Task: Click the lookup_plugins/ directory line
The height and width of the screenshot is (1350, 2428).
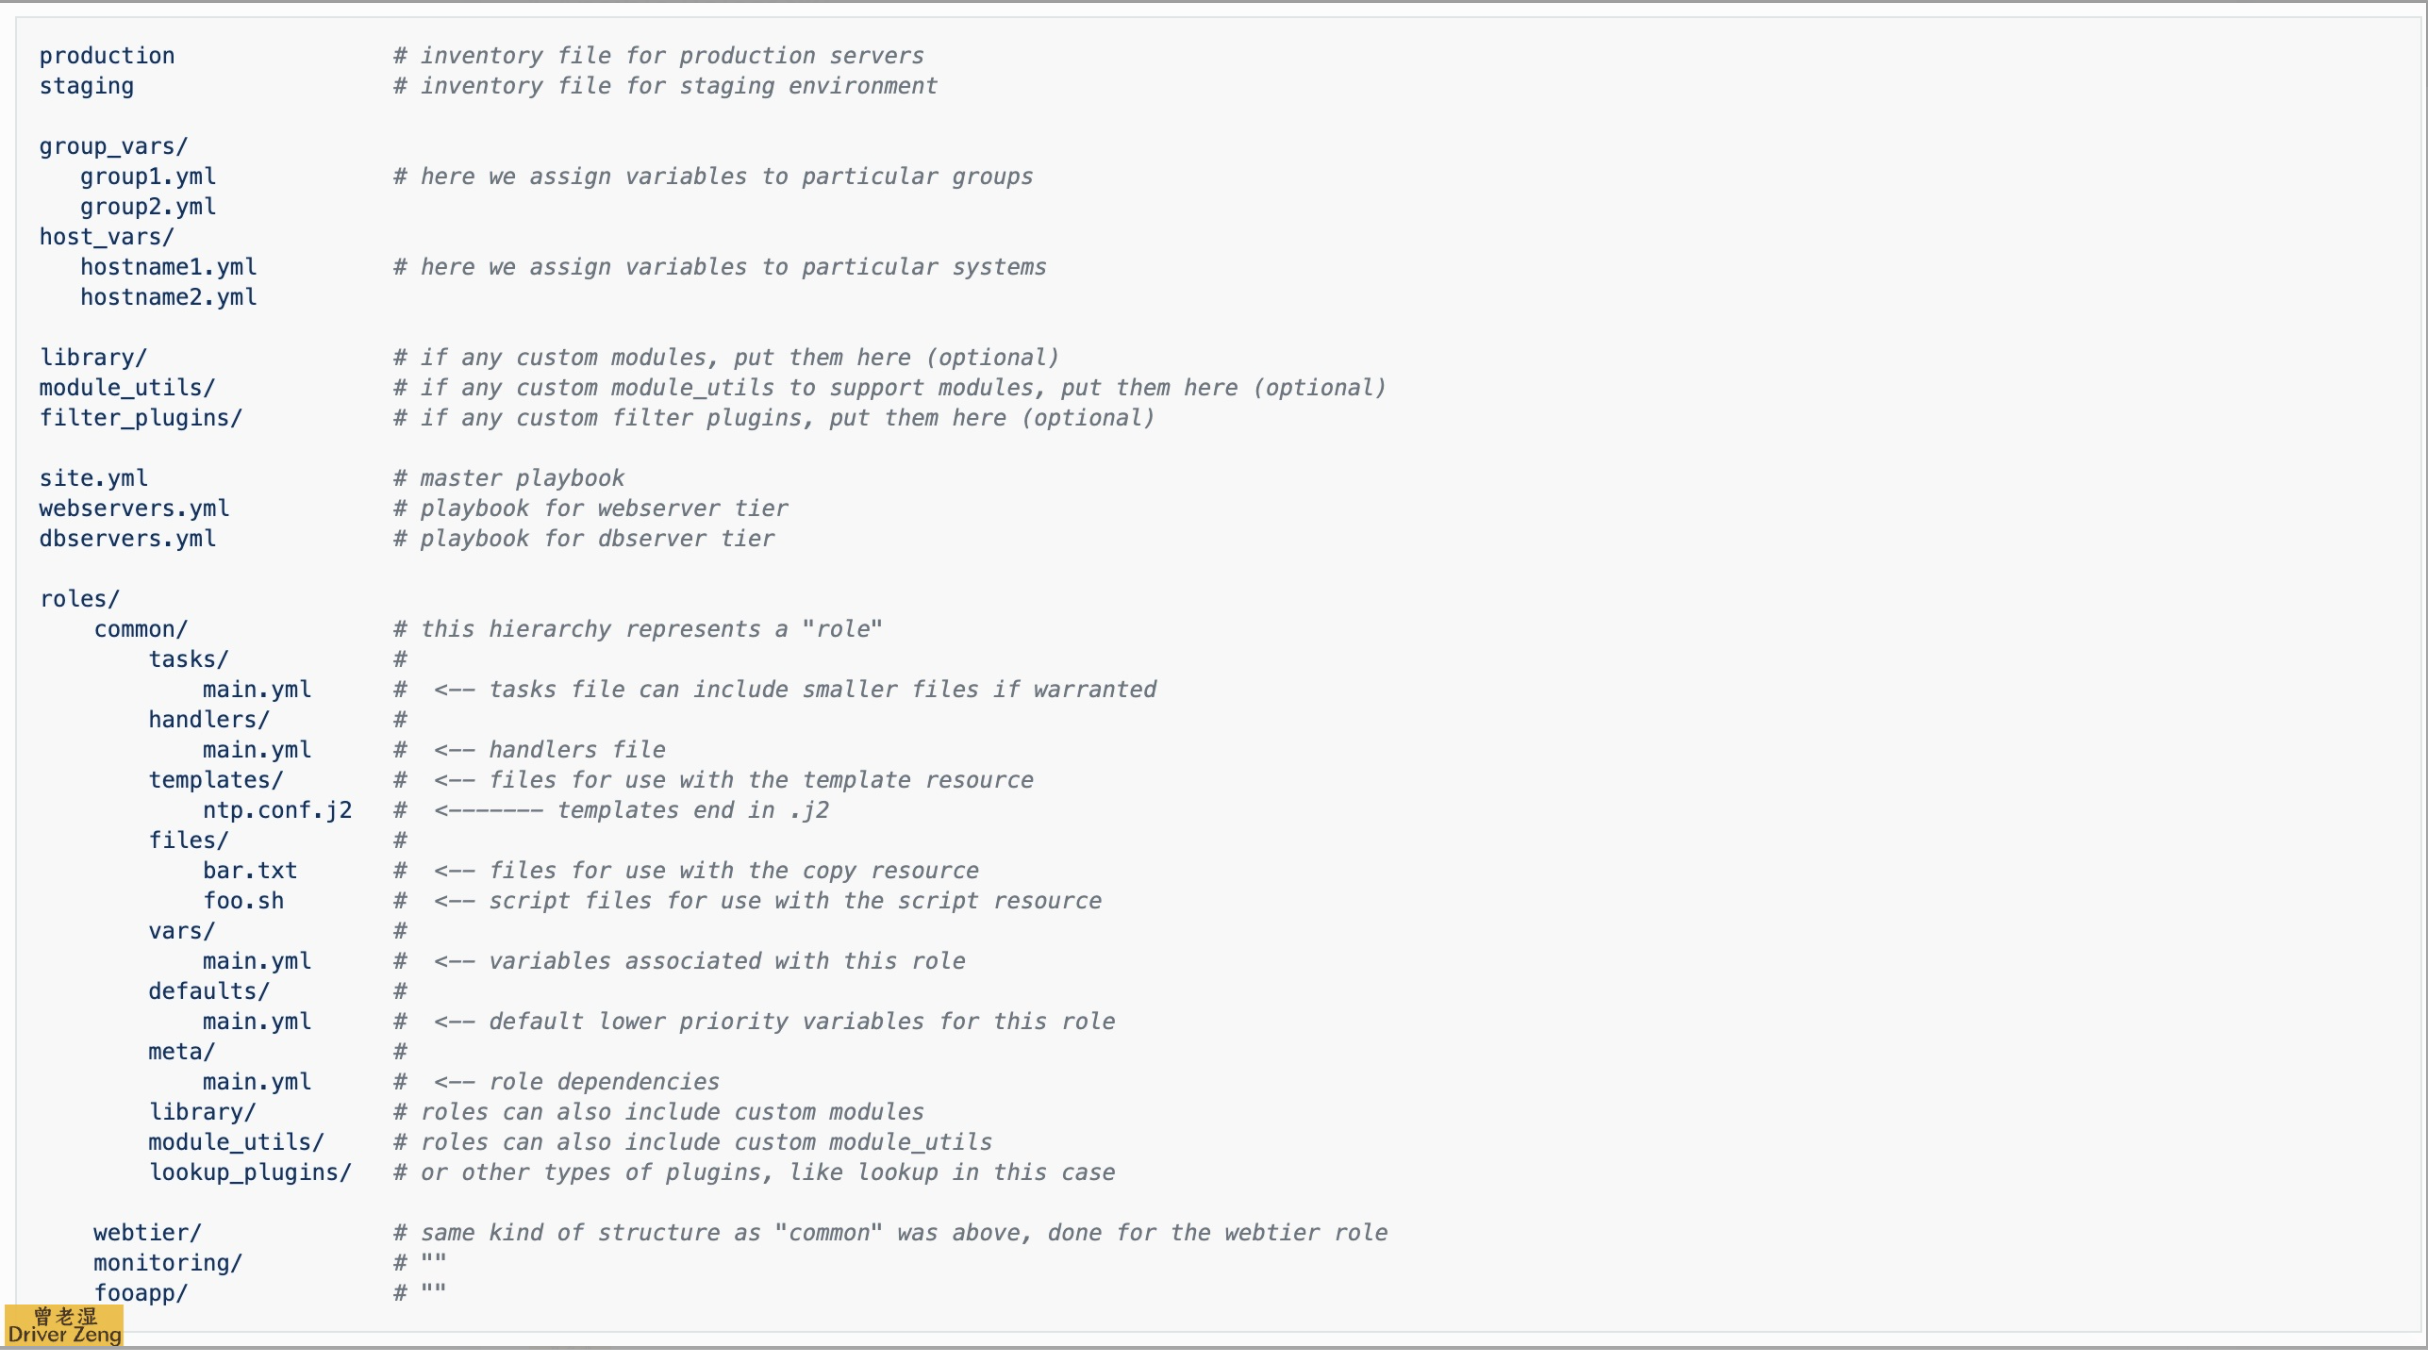Action: coord(250,1173)
